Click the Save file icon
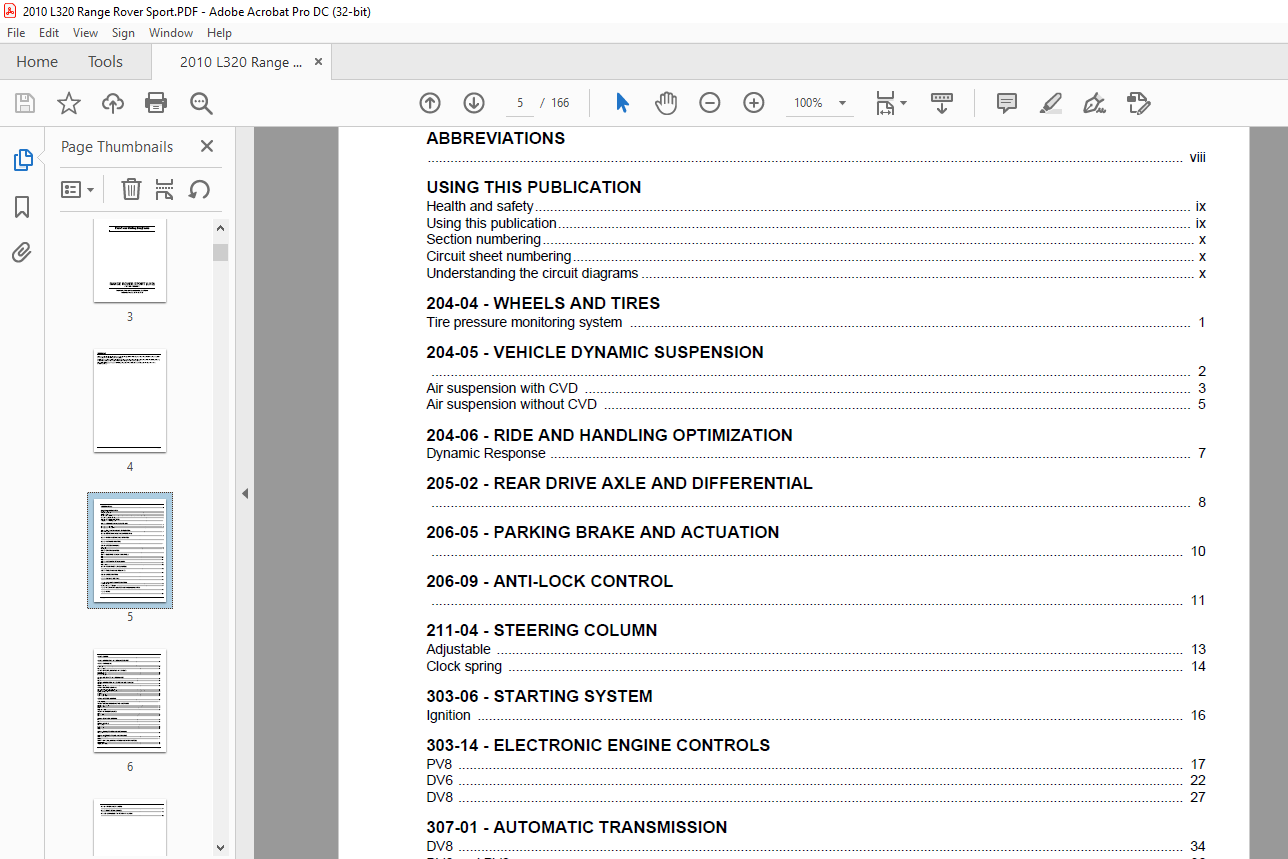 (x=25, y=103)
